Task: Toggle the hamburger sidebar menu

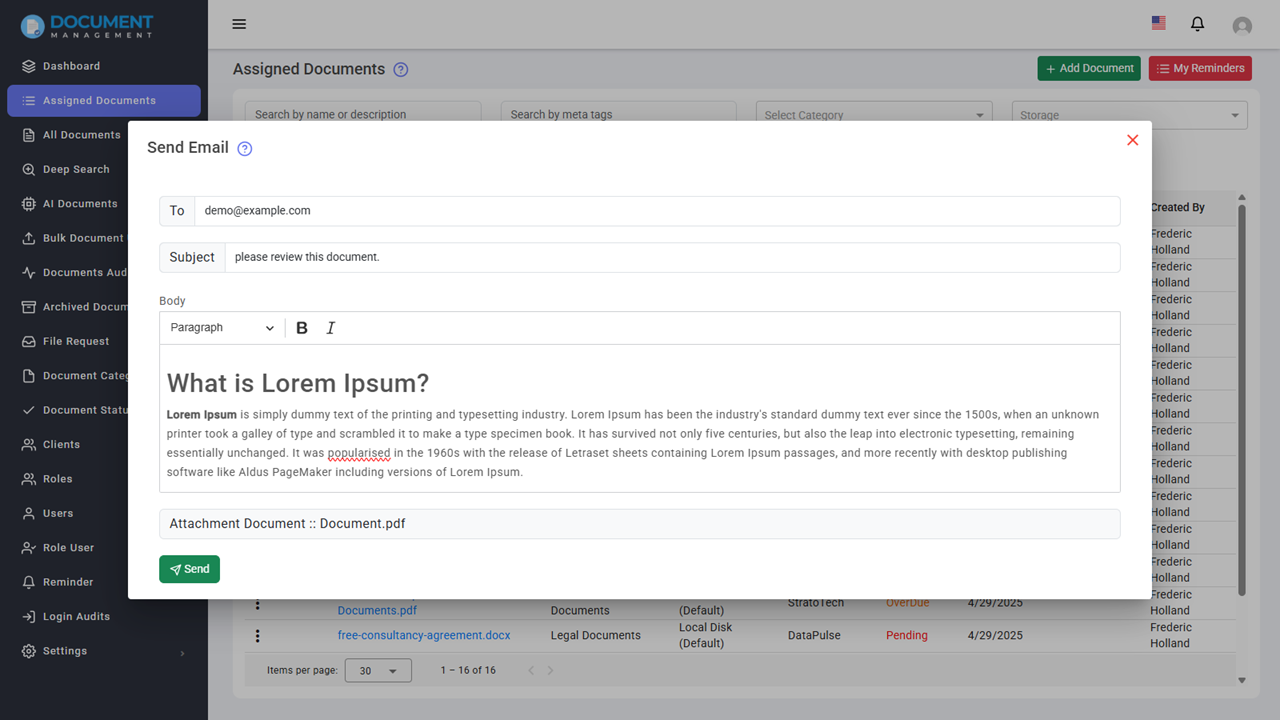Action: point(239,24)
